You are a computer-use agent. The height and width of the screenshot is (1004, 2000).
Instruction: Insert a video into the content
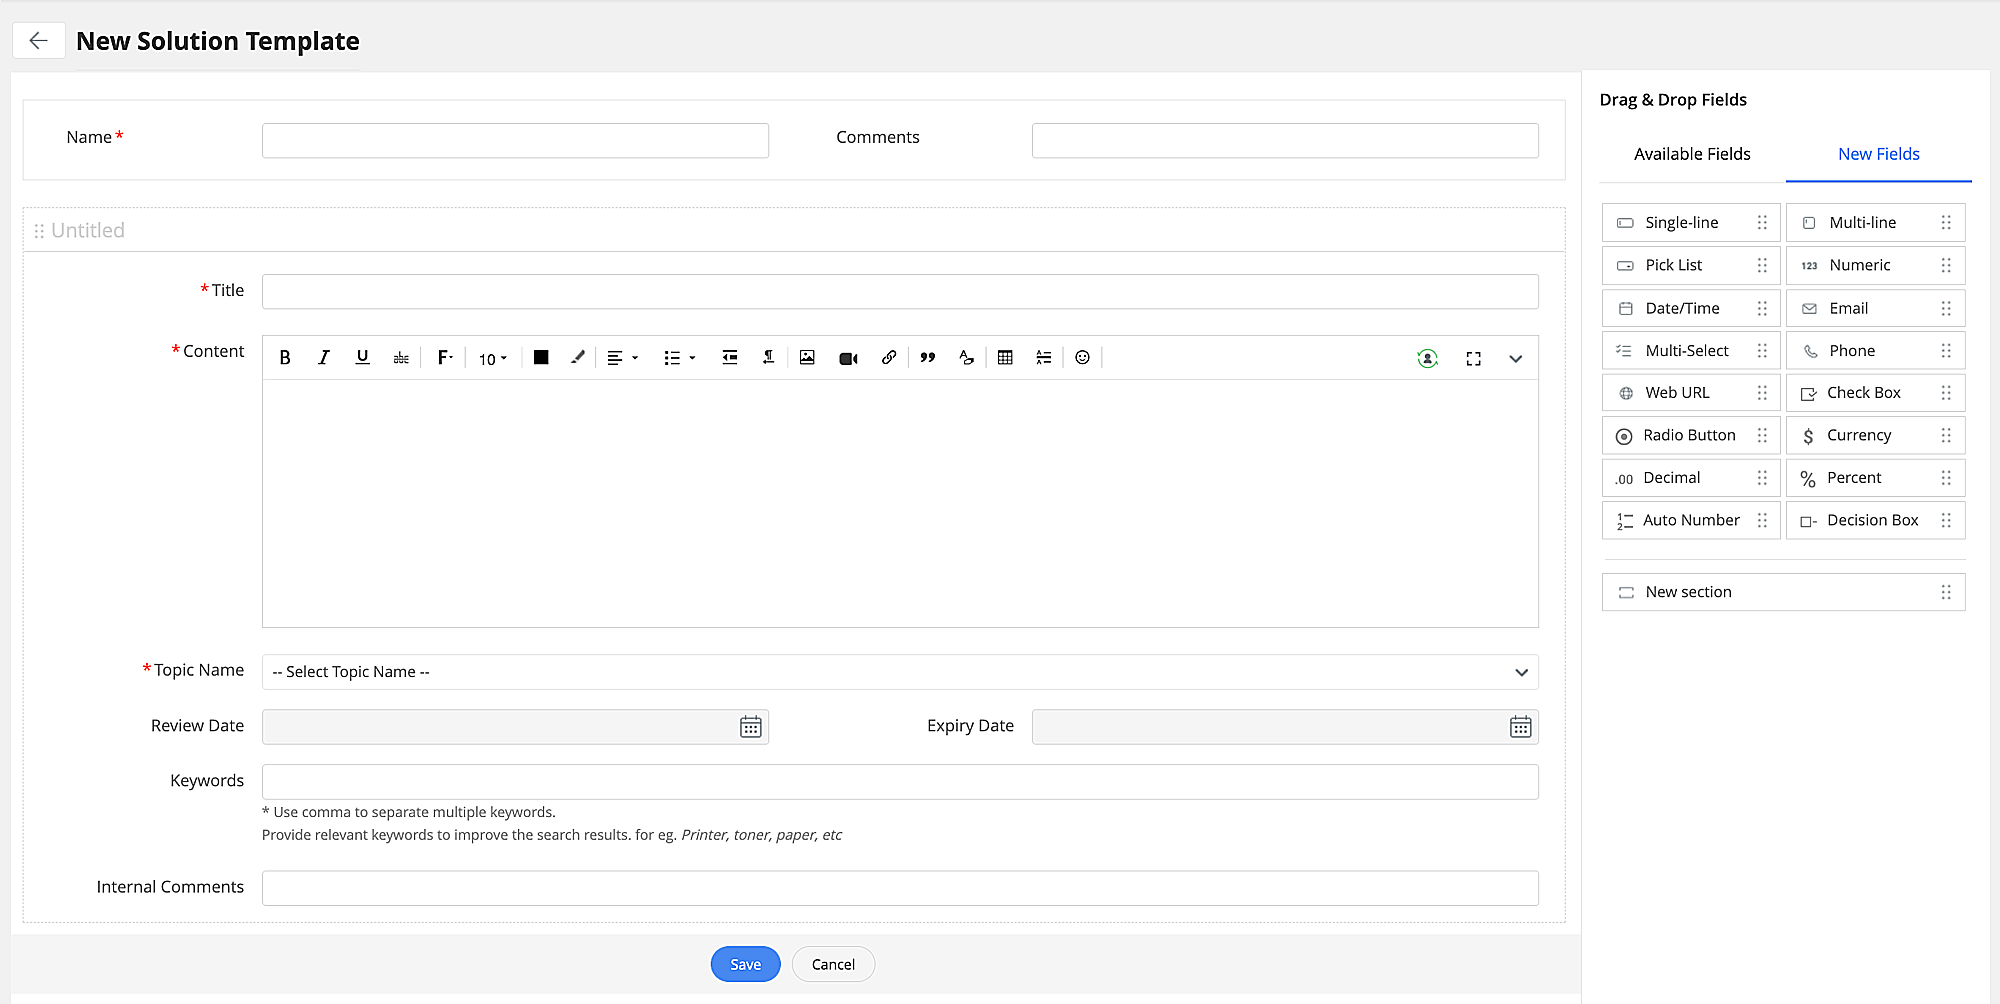(x=848, y=358)
